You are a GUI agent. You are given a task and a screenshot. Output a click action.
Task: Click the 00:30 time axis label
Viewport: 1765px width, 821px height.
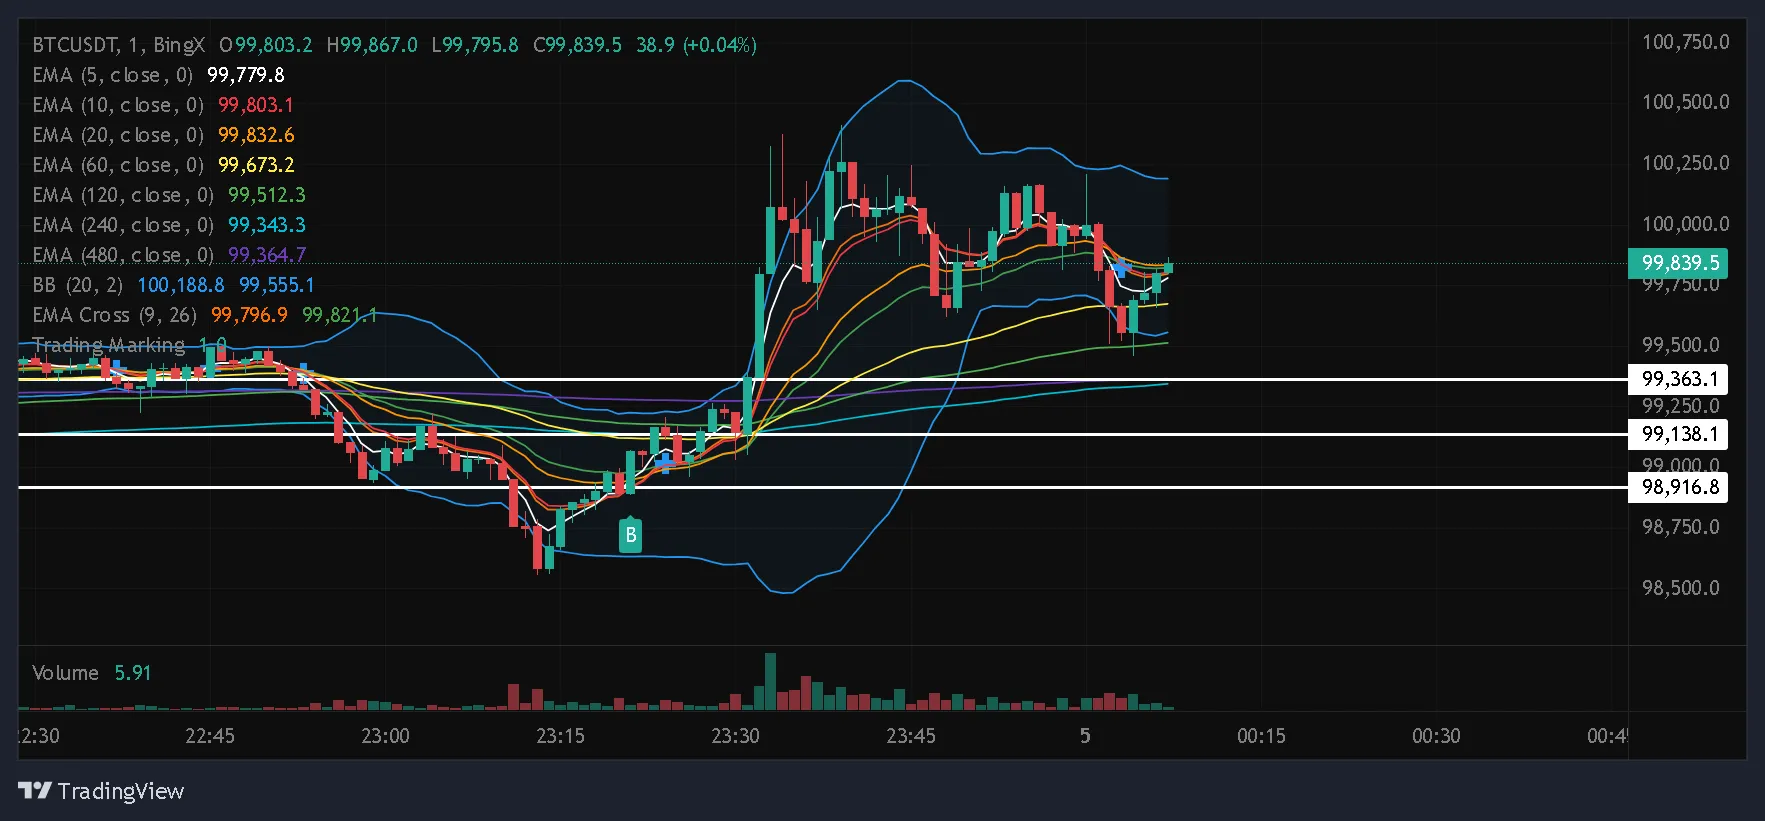point(1436,736)
